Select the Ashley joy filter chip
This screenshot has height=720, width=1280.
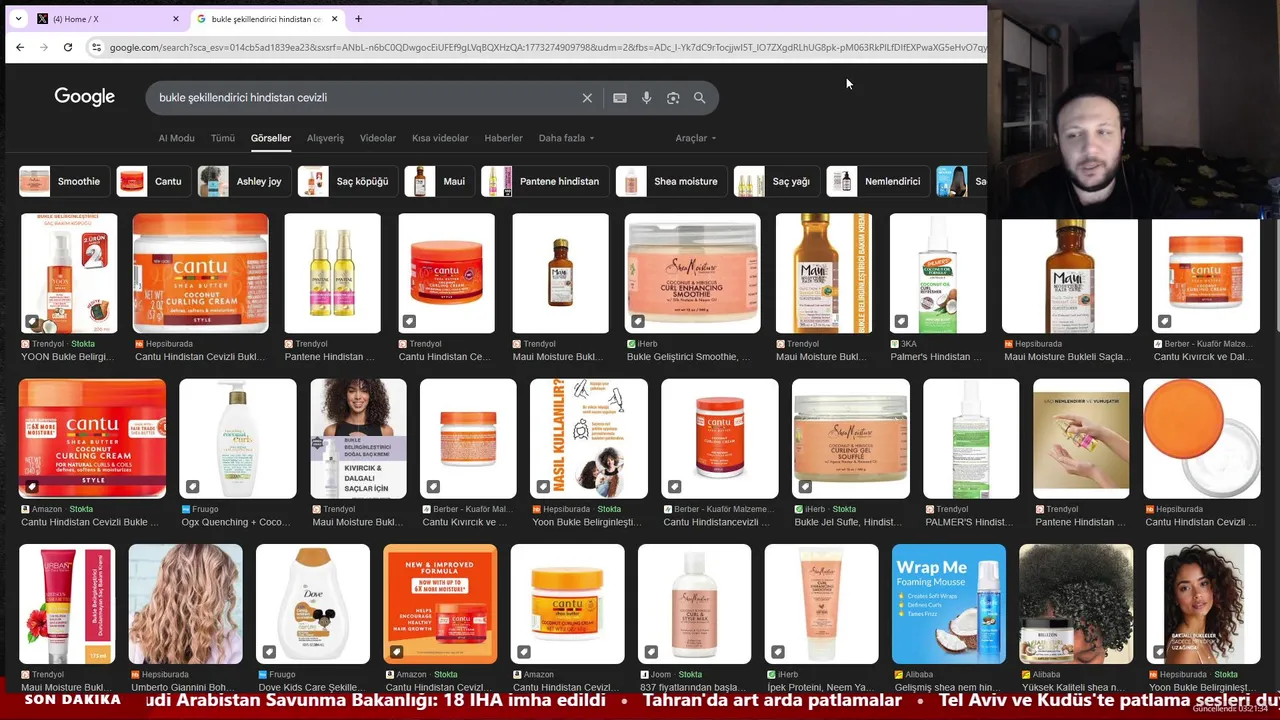pyautogui.click(x=243, y=181)
